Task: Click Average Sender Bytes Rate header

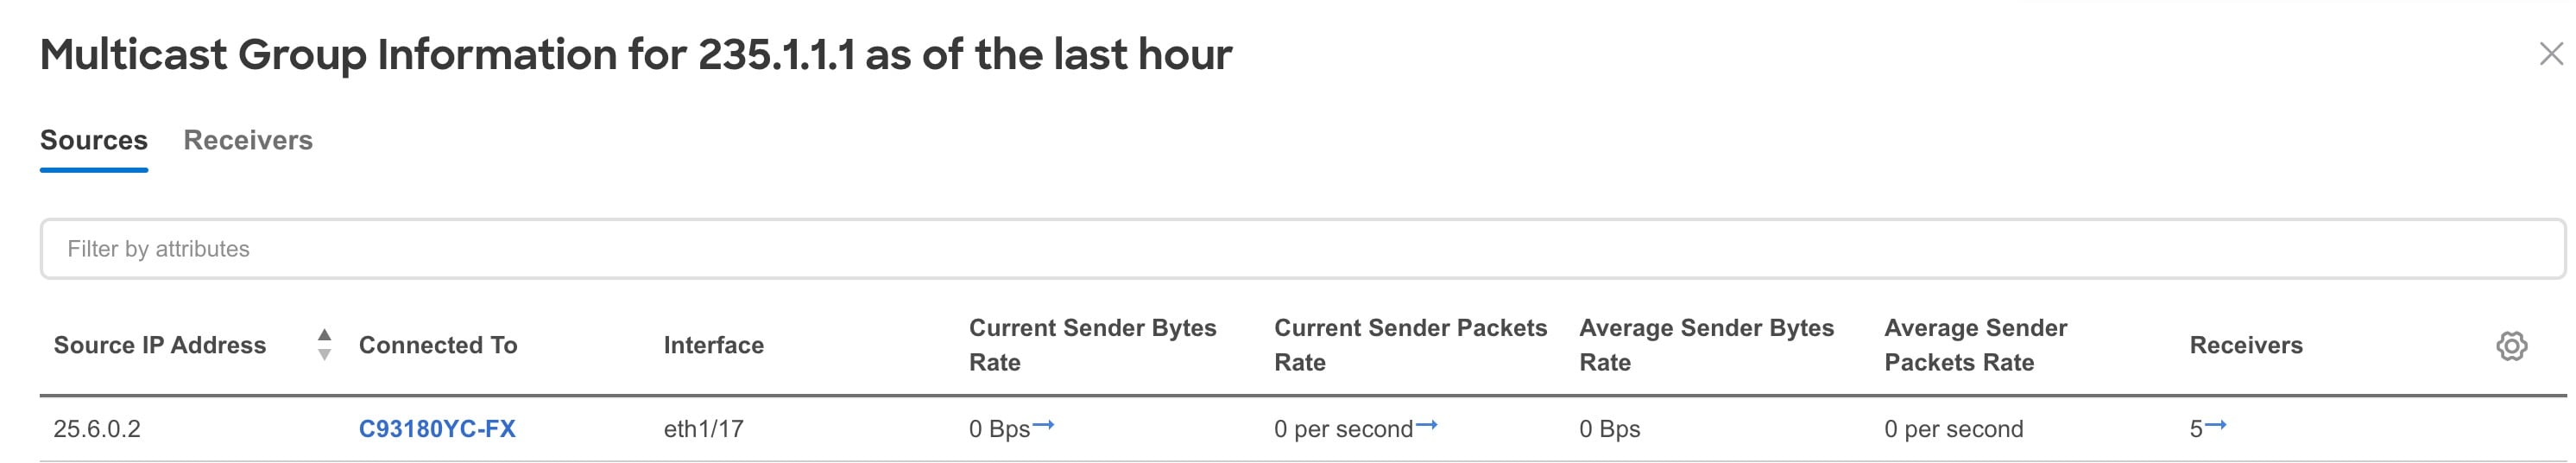Action: point(1706,345)
